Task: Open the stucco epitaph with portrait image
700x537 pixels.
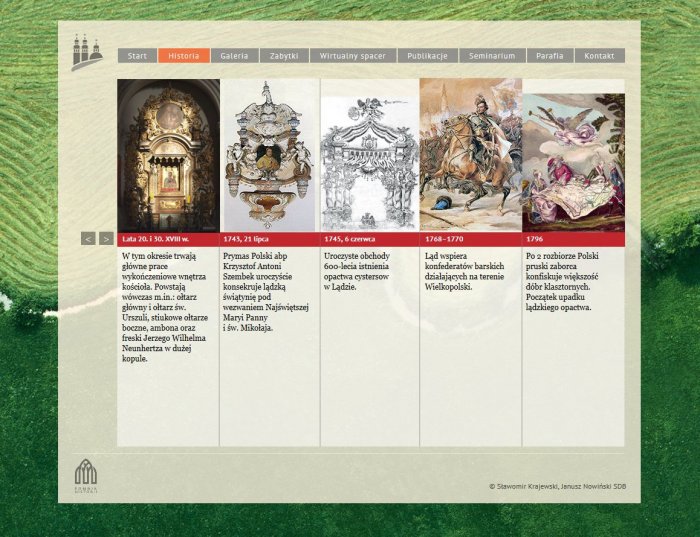Action: (x=270, y=155)
